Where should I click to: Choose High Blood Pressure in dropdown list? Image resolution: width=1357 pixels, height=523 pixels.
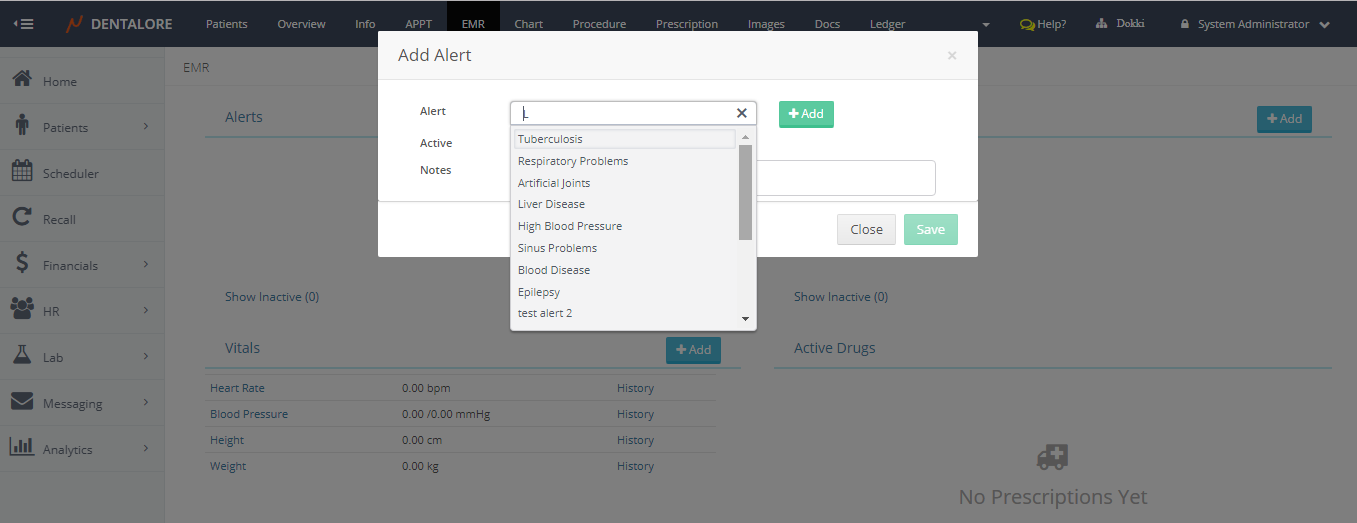[x=569, y=226]
